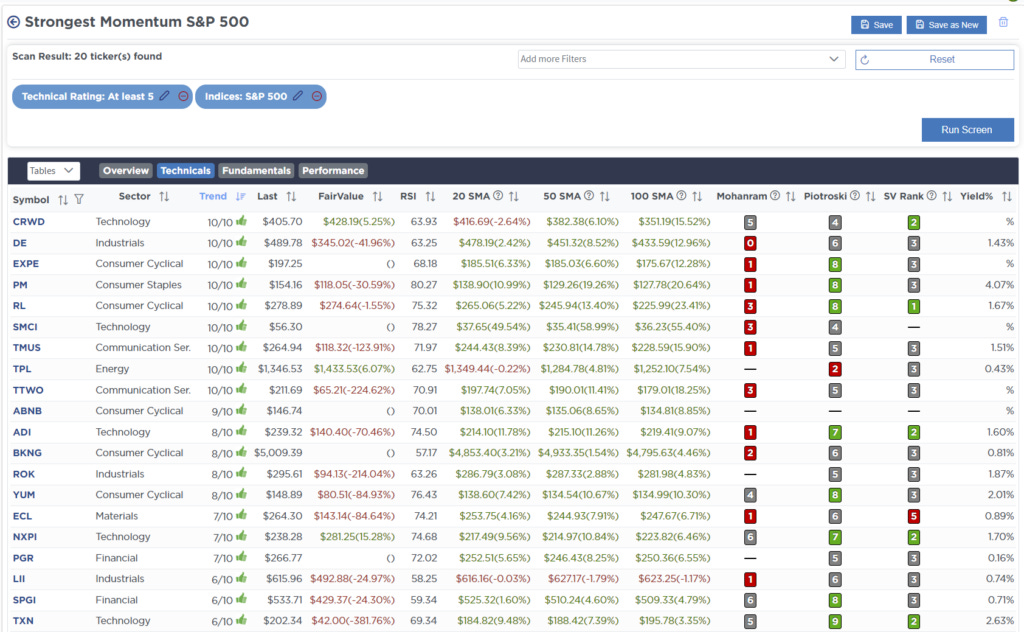
Task: Switch to the Fundamentals tab
Action: tap(256, 171)
